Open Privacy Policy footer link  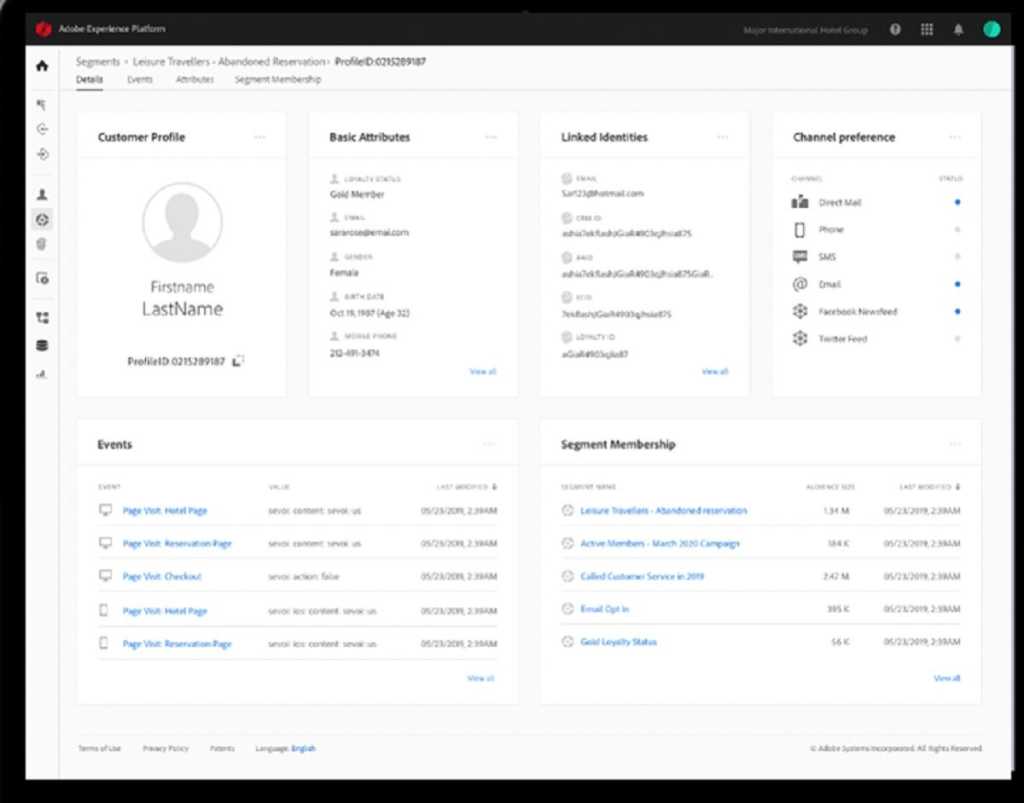pyautogui.click(x=165, y=748)
